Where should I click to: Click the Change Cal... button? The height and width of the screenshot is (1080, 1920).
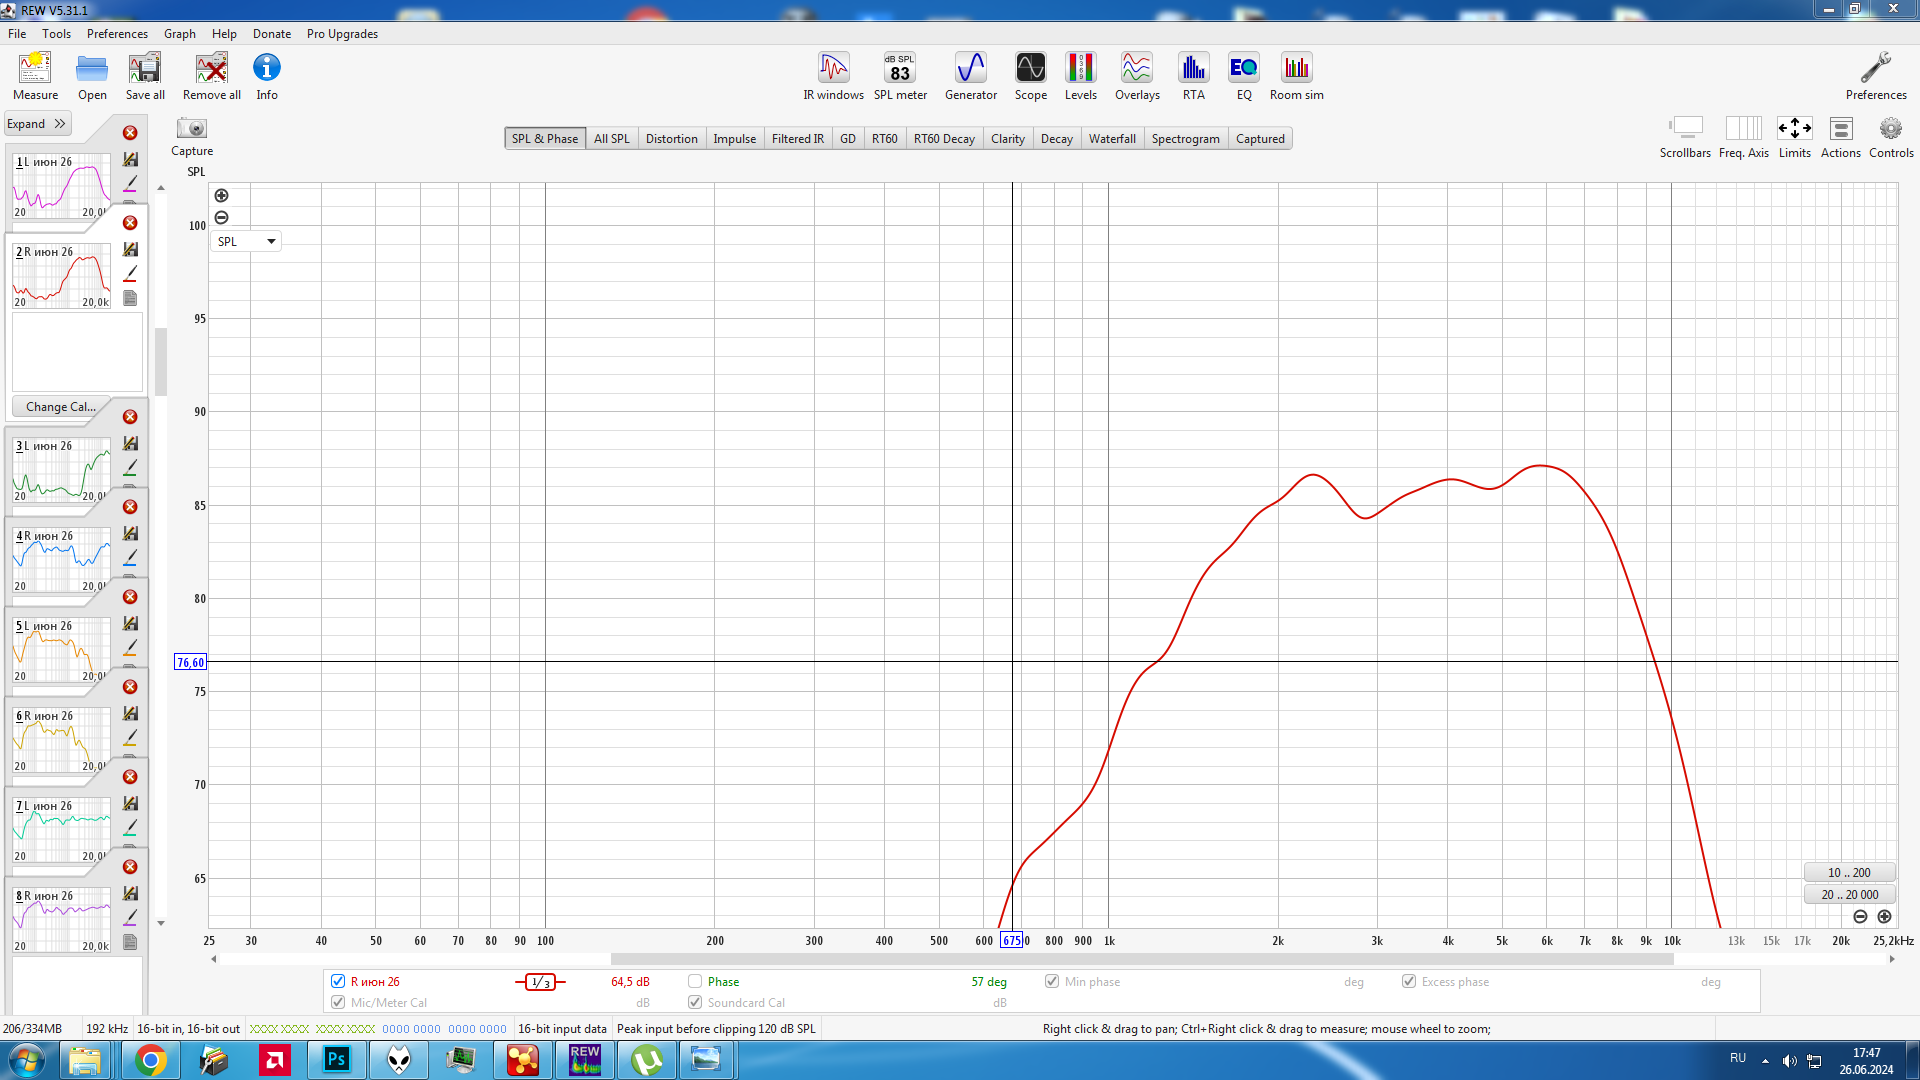(x=60, y=407)
